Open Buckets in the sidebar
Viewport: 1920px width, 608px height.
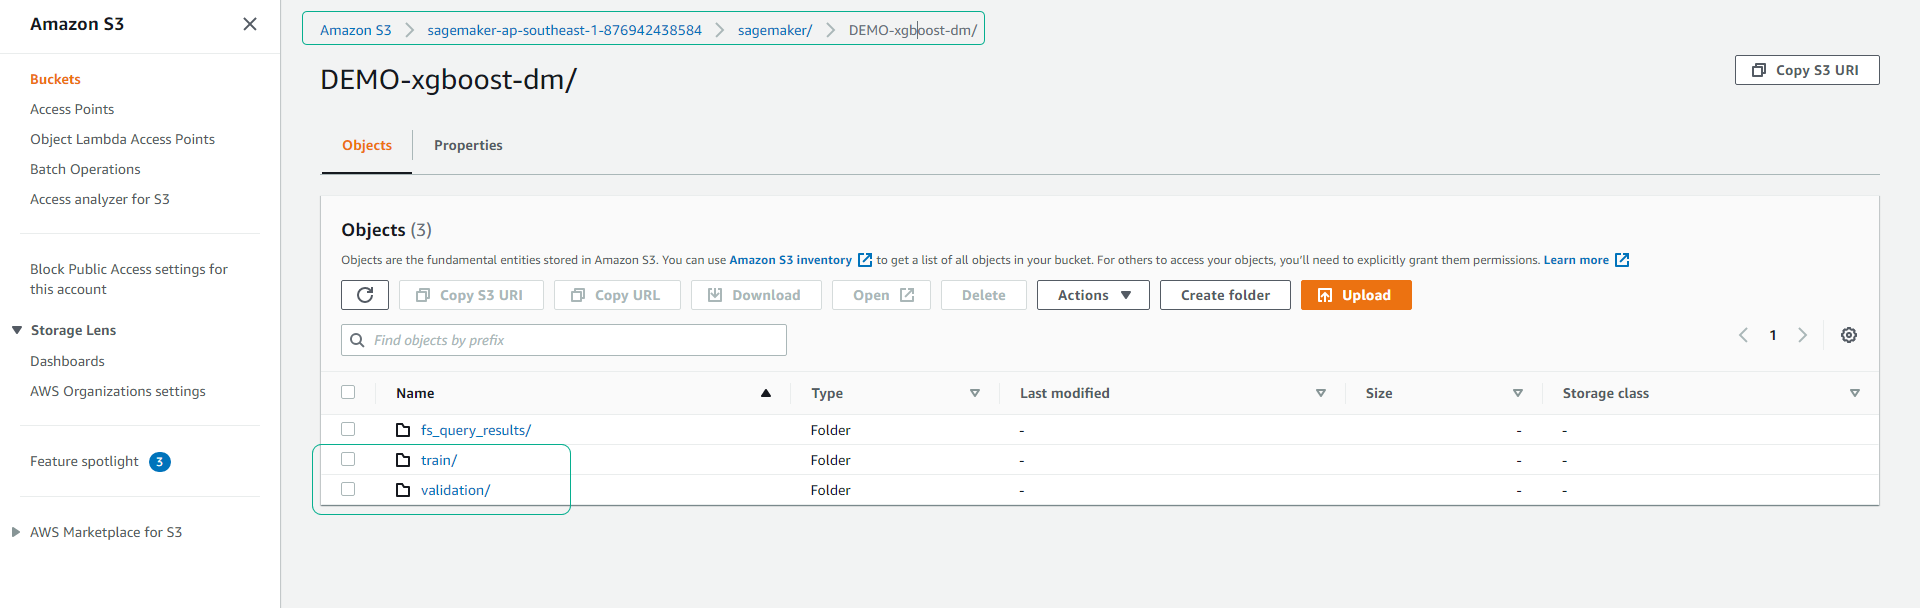pos(55,79)
